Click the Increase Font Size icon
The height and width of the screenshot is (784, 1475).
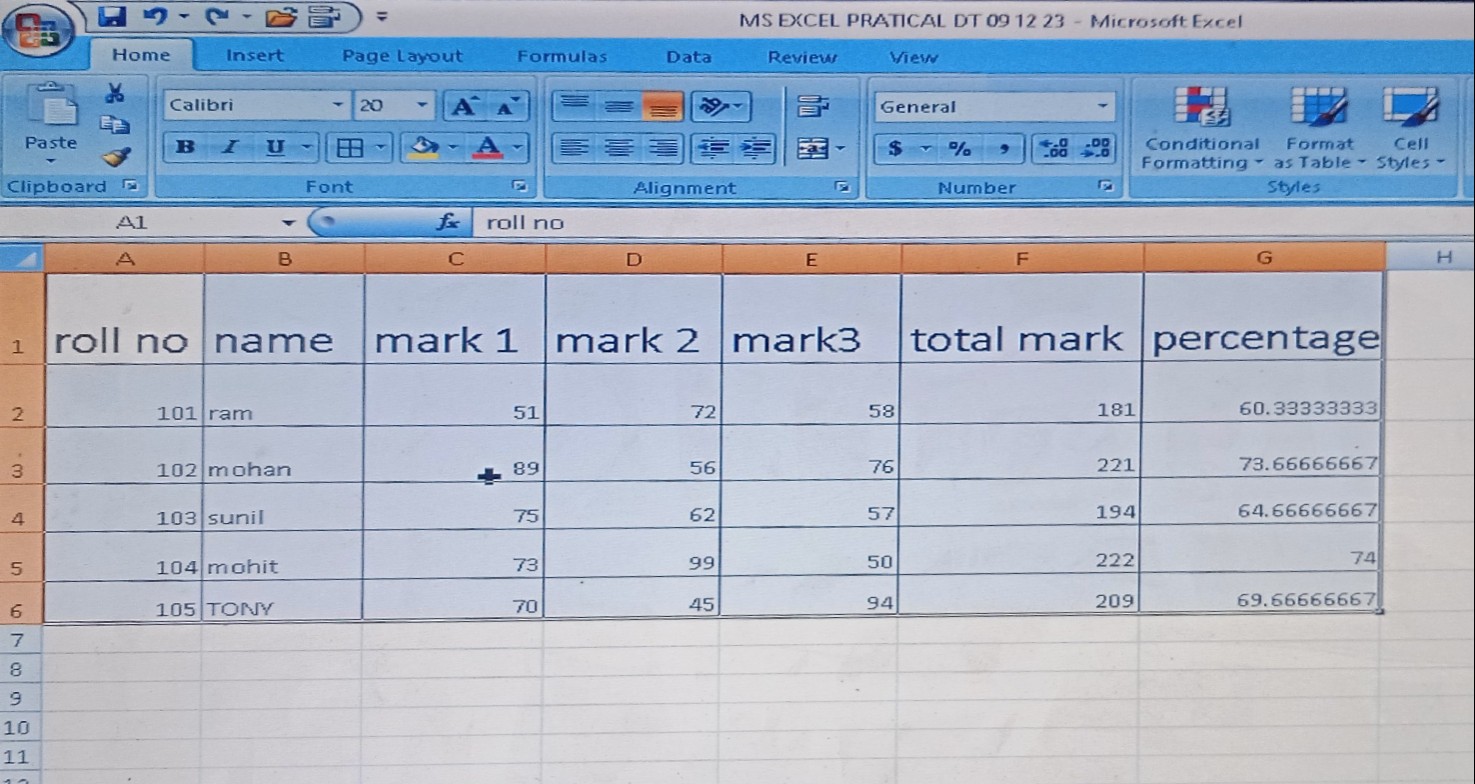tap(463, 106)
